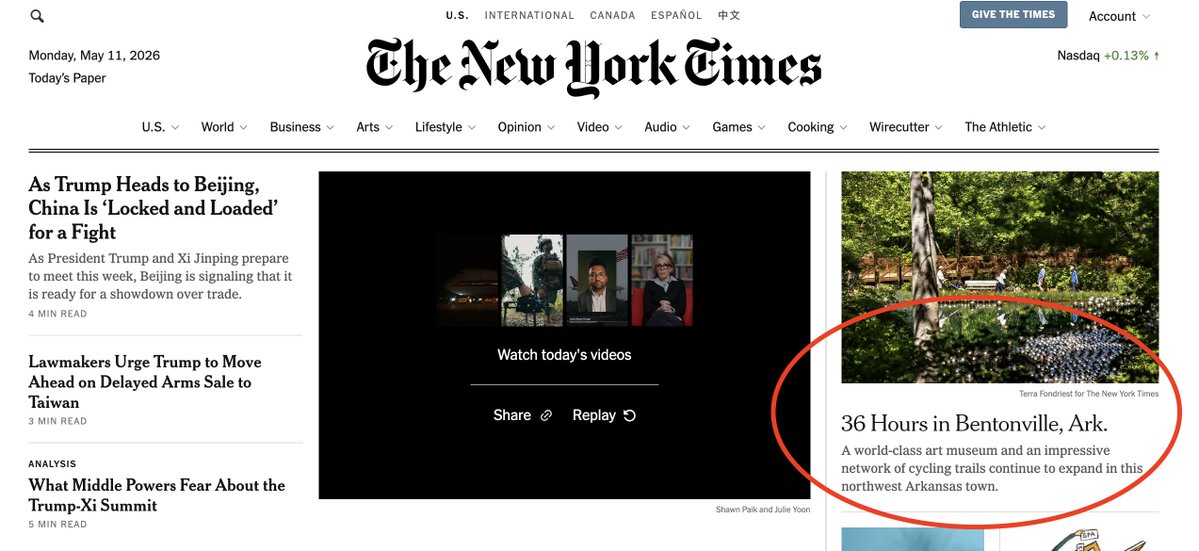This screenshot has width=1199, height=551.
Task: Click 'Watch today's videos' label
Action: coord(564,355)
